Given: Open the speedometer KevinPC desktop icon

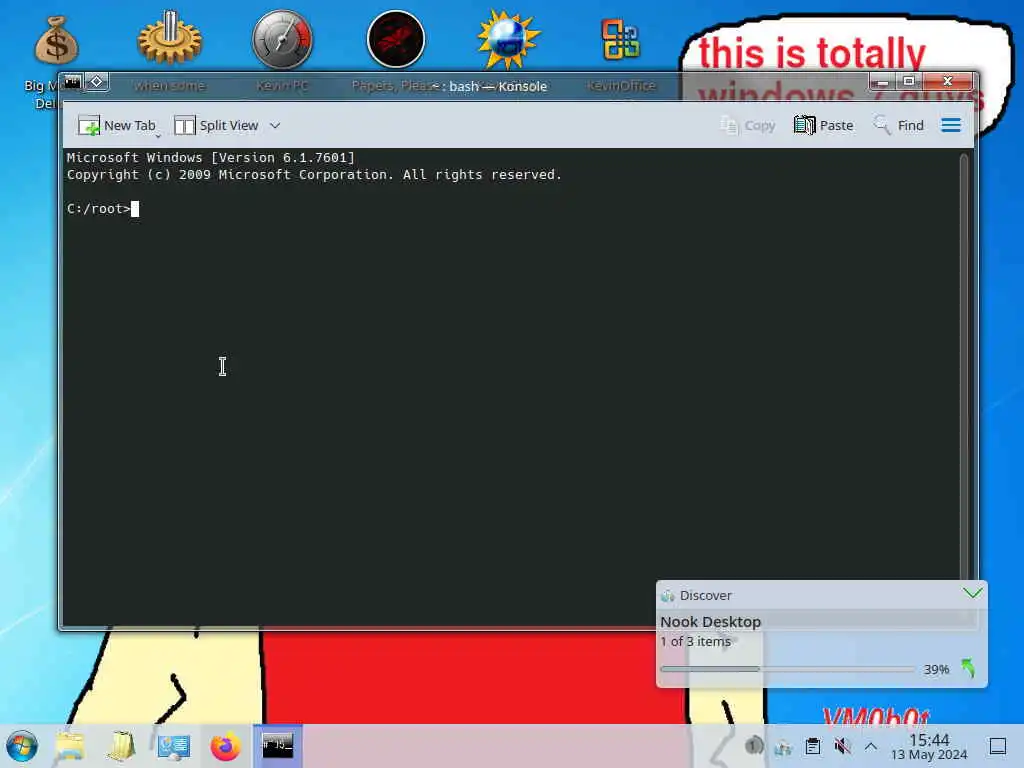Looking at the screenshot, I should click(282, 39).
